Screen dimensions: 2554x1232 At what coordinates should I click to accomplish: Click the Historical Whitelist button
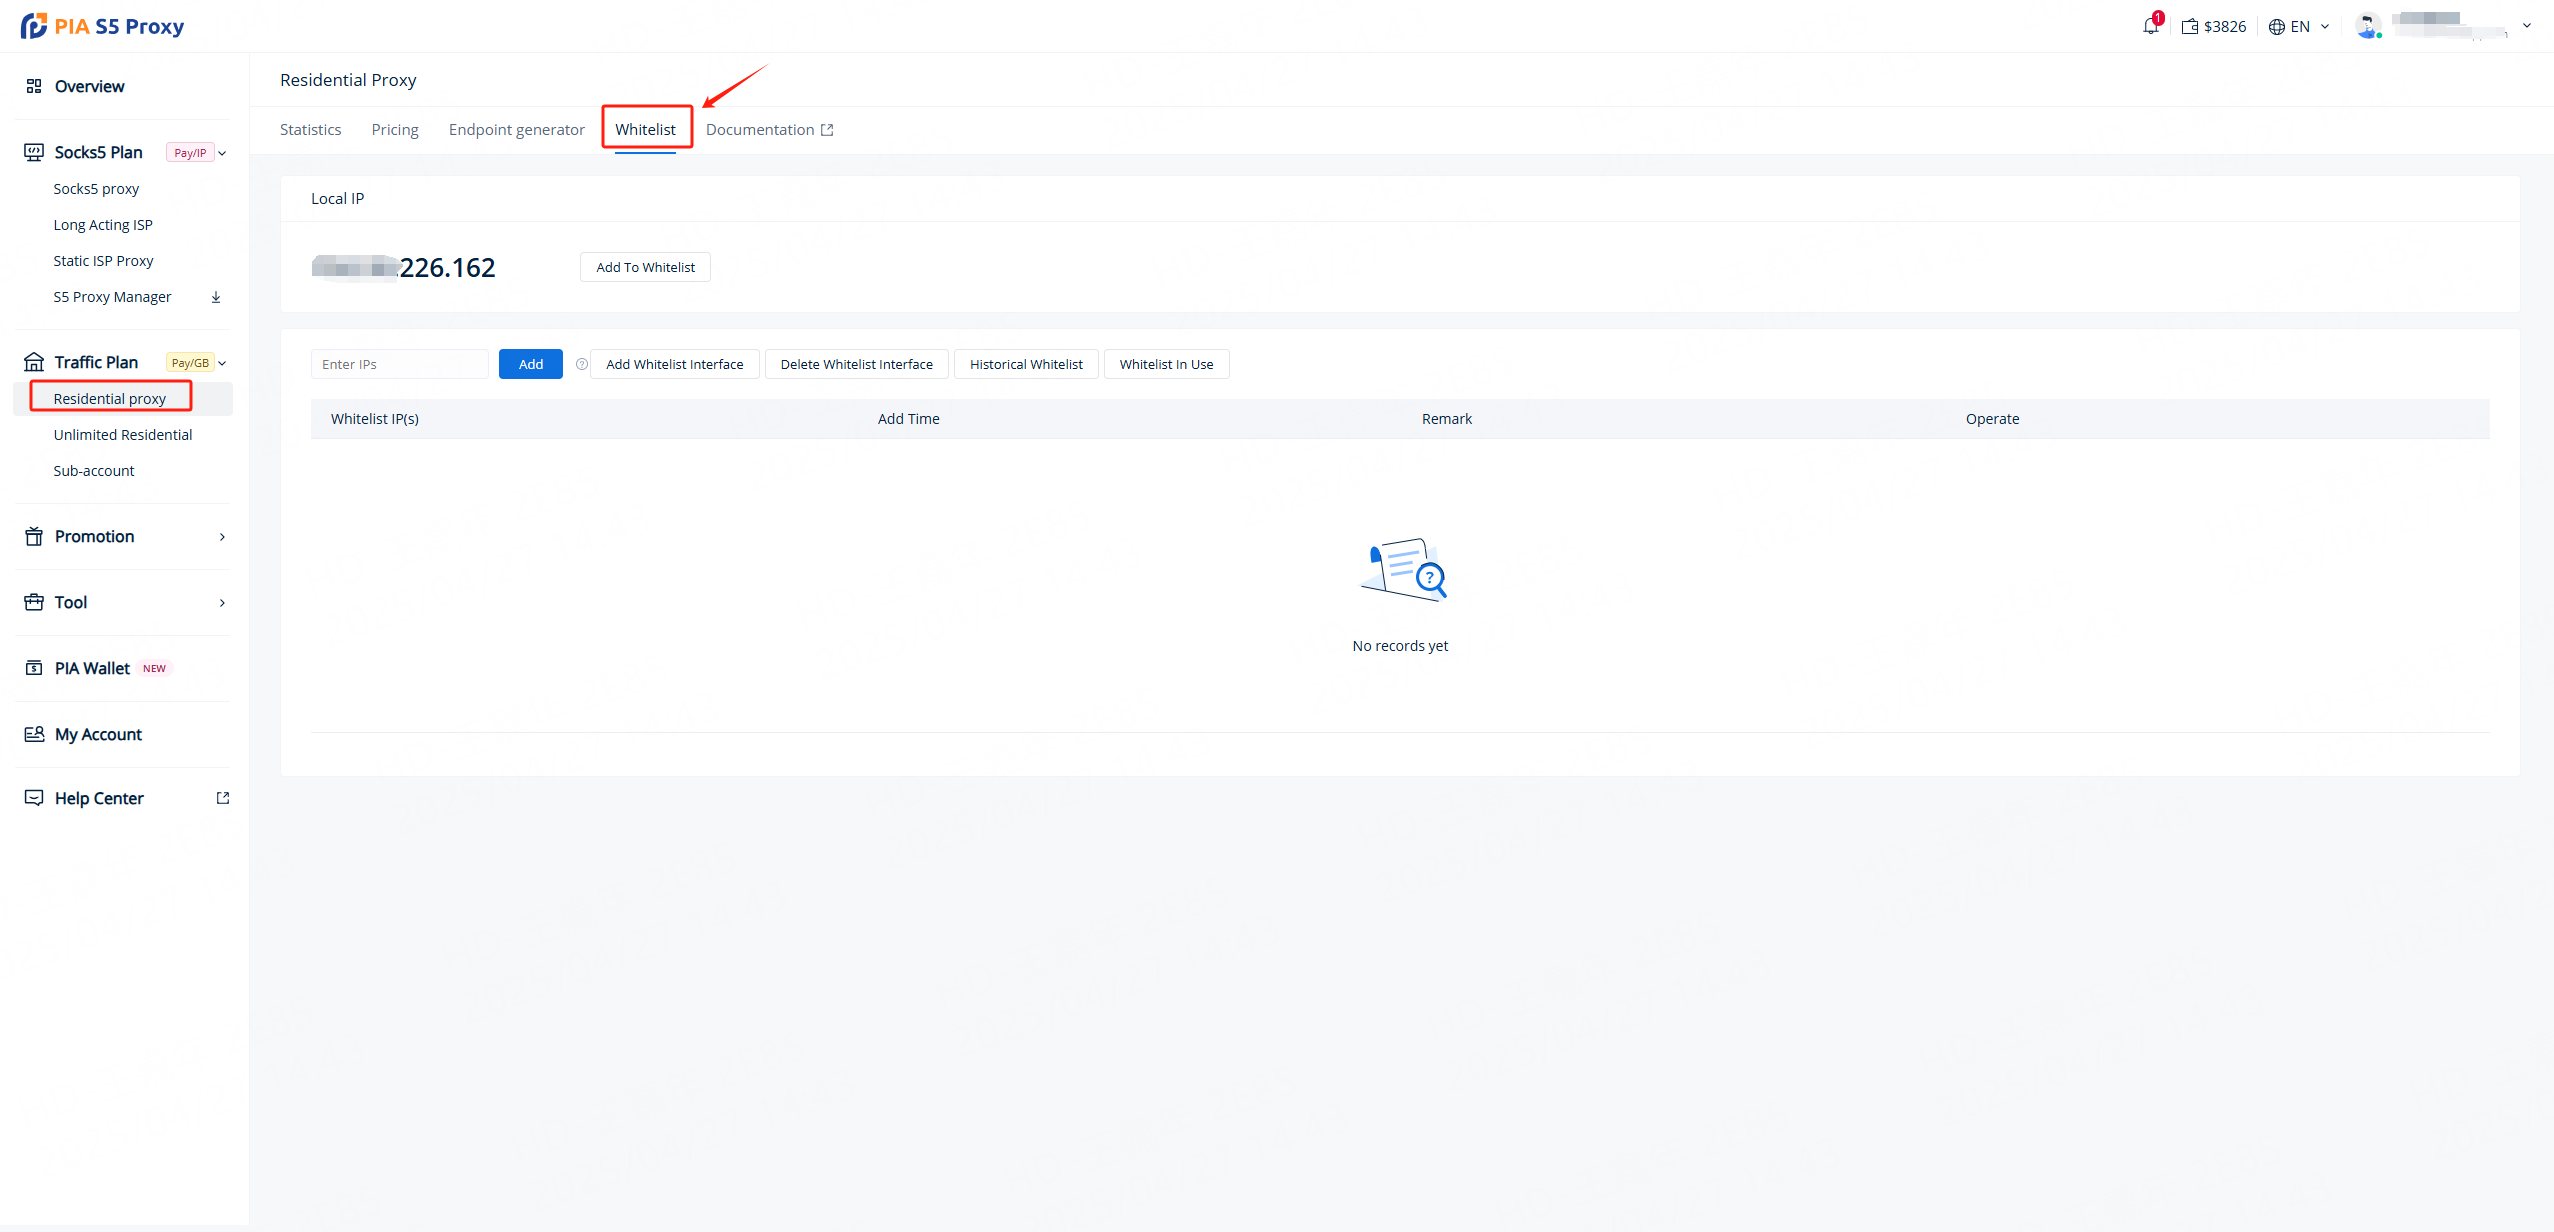click(x=1026, y=364)
